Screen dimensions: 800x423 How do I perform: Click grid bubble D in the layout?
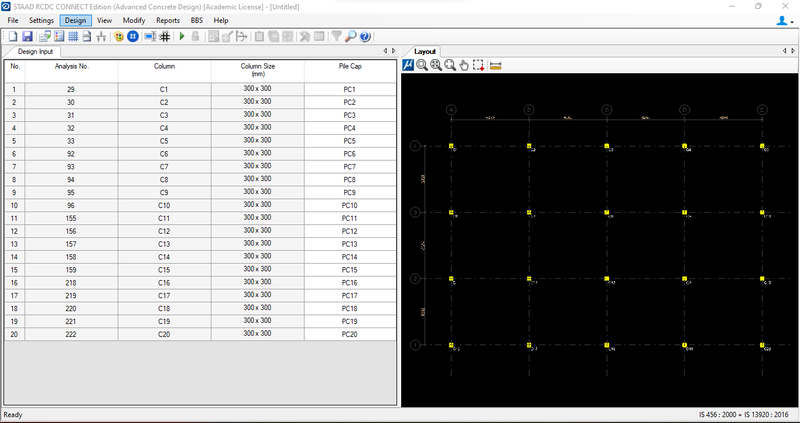click(685, 110)
